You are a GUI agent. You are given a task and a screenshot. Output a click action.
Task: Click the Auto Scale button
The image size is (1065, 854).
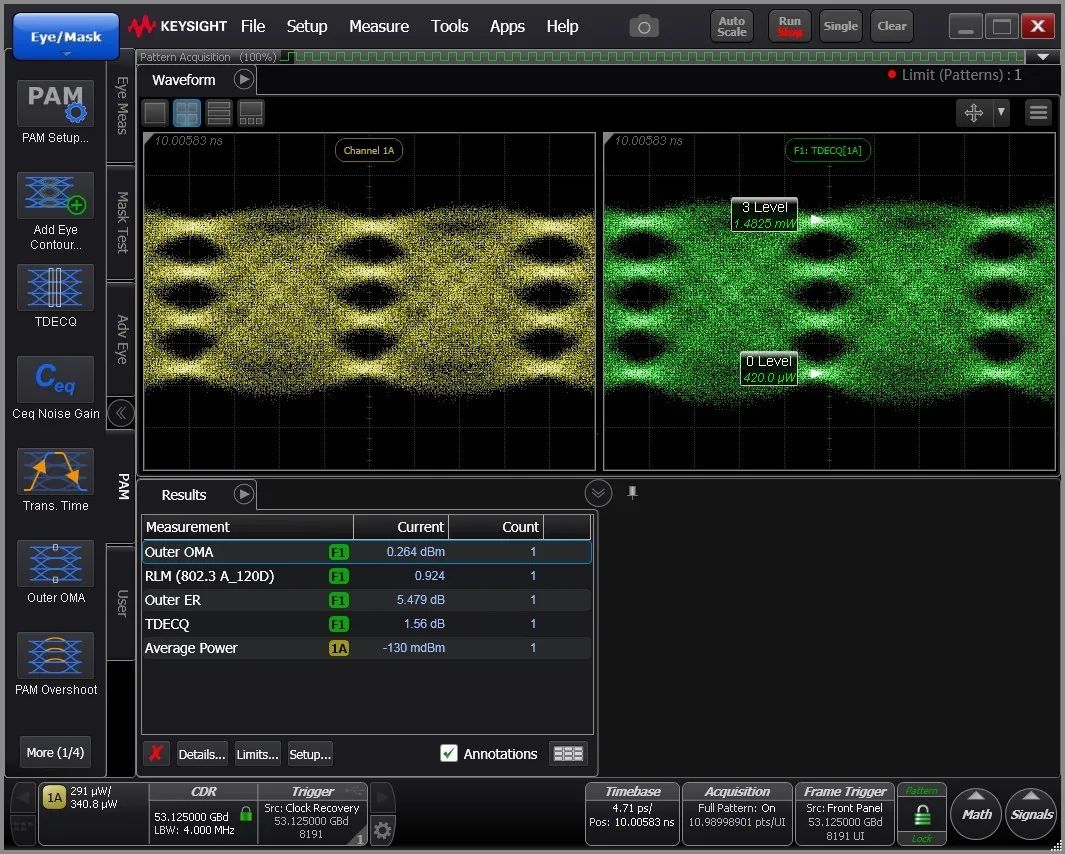point(732,26)
